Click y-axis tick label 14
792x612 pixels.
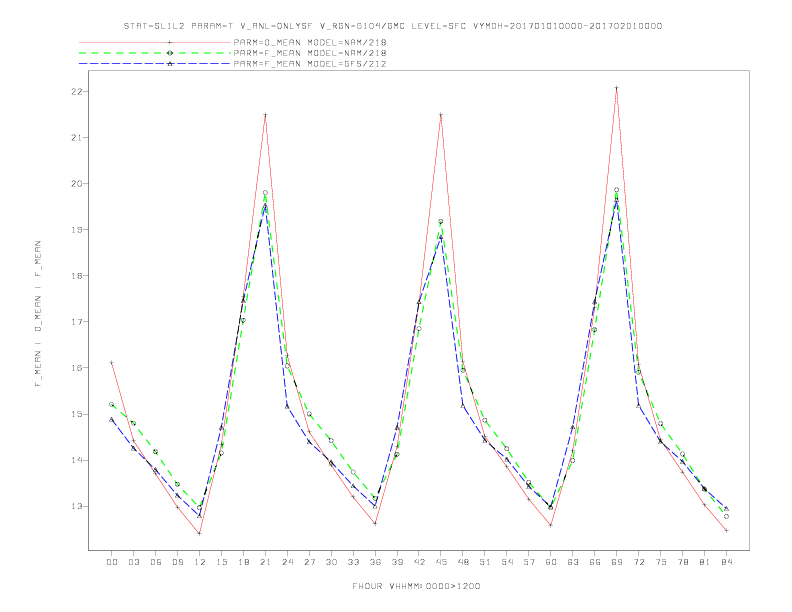click(76, 460)
